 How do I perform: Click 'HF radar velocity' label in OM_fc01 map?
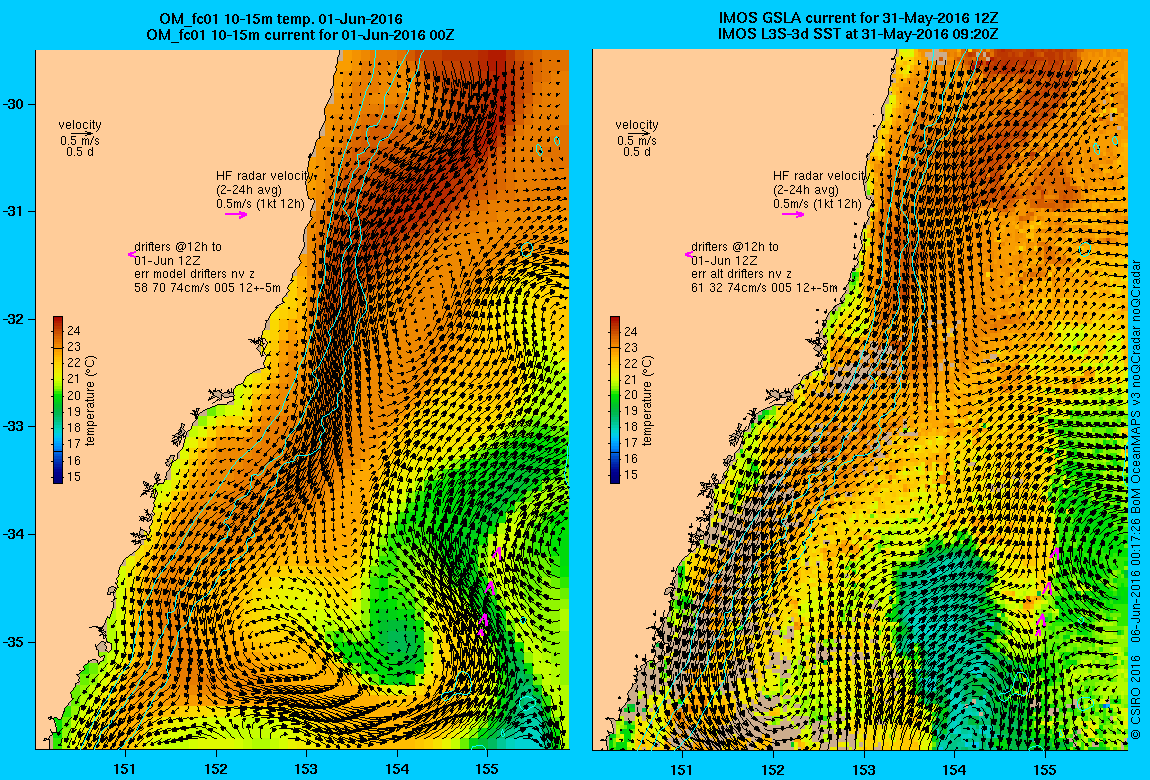pyautogui.click(x=264, y=176)
